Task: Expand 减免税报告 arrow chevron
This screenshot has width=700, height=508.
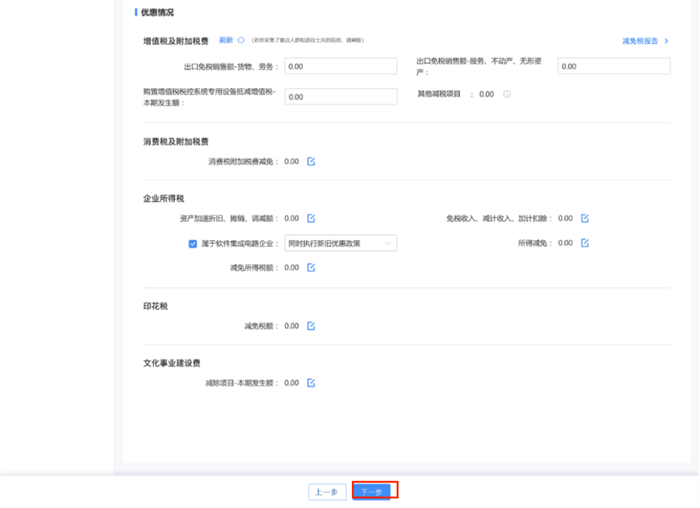Action: pos(667,41)
